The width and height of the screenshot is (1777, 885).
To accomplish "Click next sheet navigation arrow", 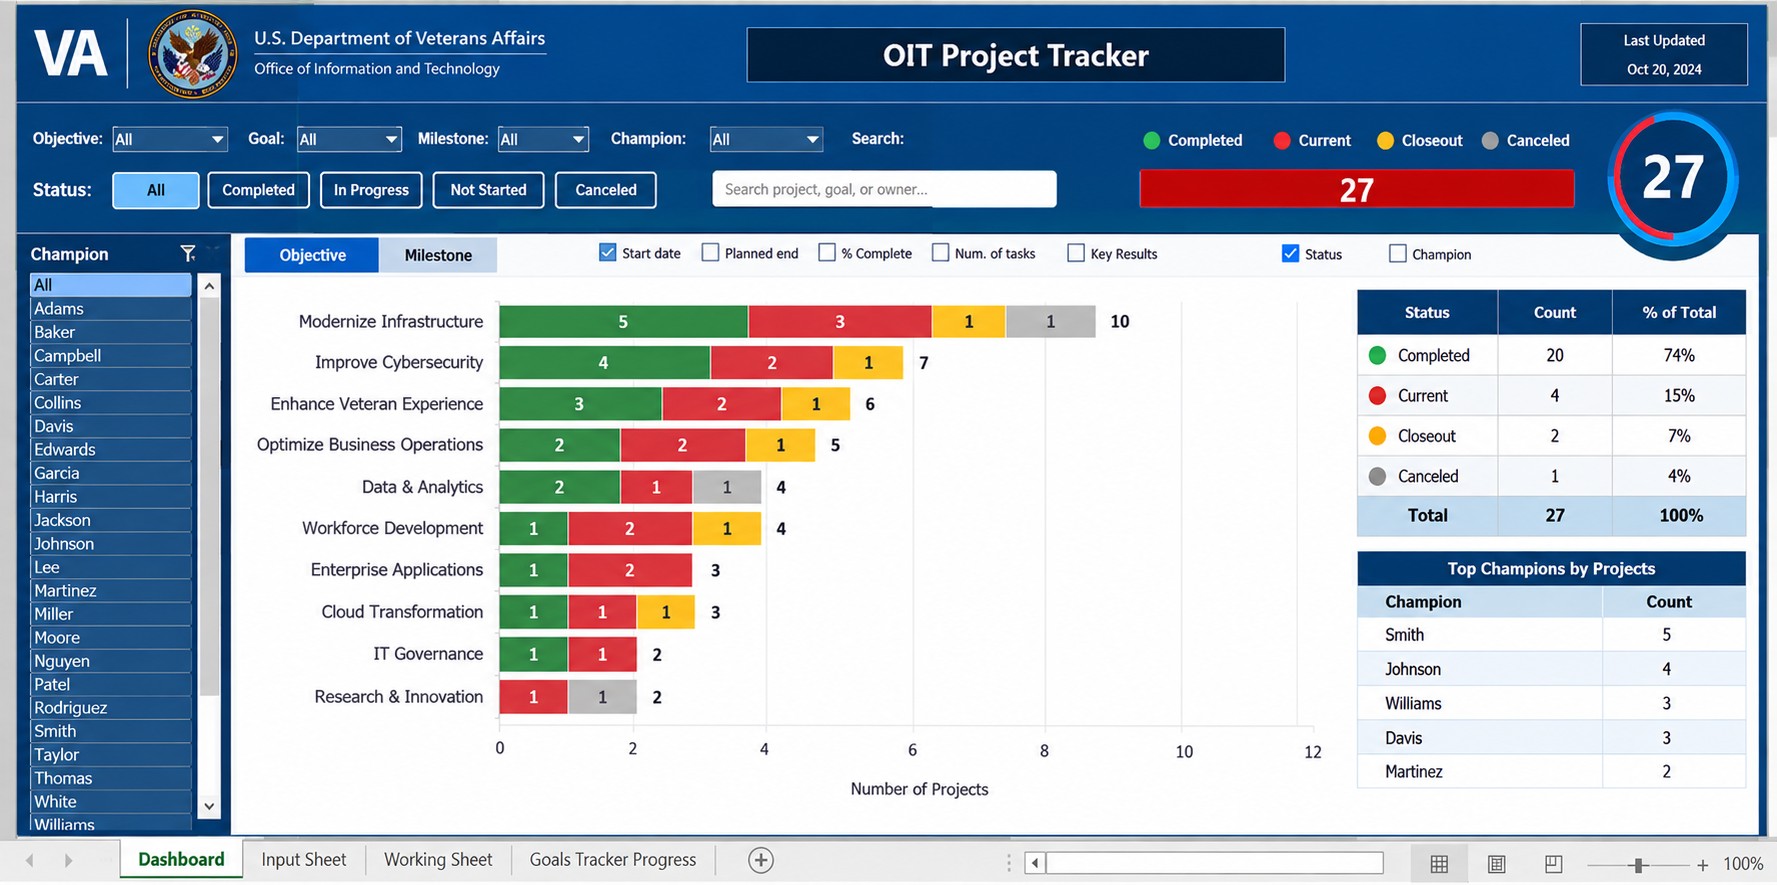I will 68,860.
